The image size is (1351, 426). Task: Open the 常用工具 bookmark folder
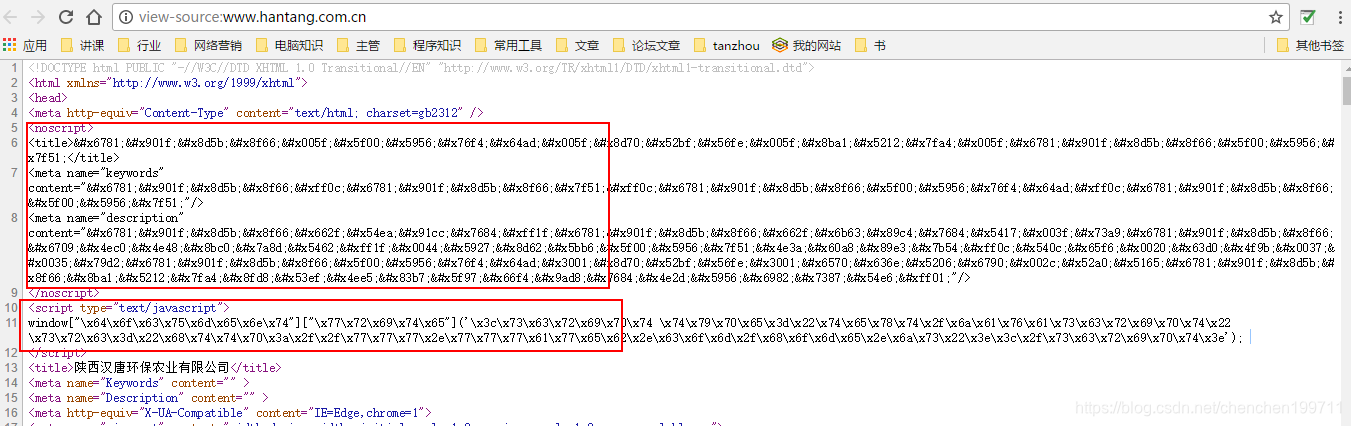tap(508, 45)
